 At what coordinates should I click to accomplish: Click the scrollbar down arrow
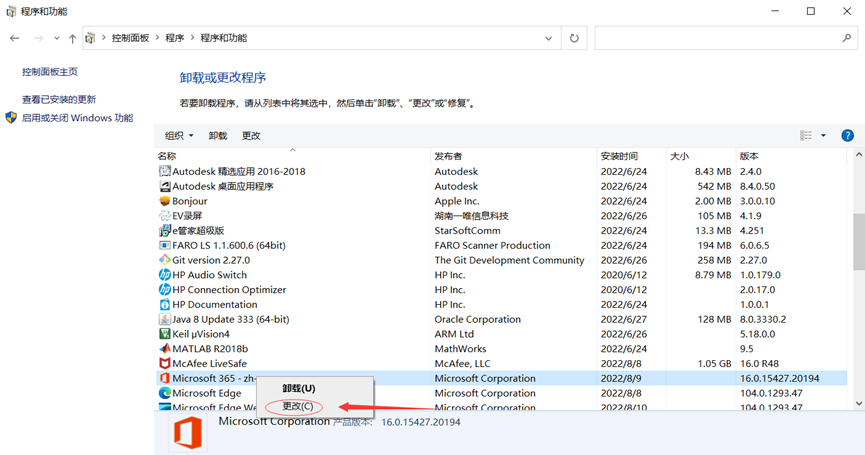pyautogui.click(x=859, y=404)
